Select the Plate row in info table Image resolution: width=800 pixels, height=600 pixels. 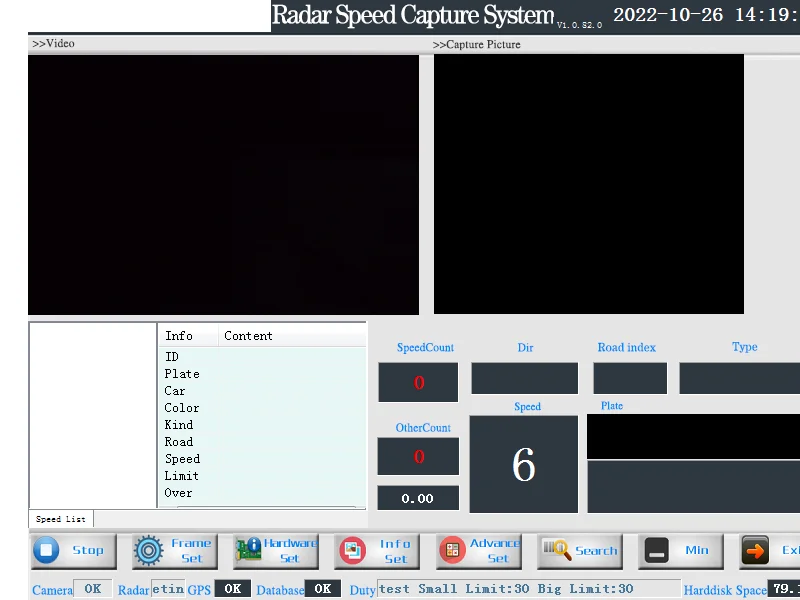(x=262, y=373)
